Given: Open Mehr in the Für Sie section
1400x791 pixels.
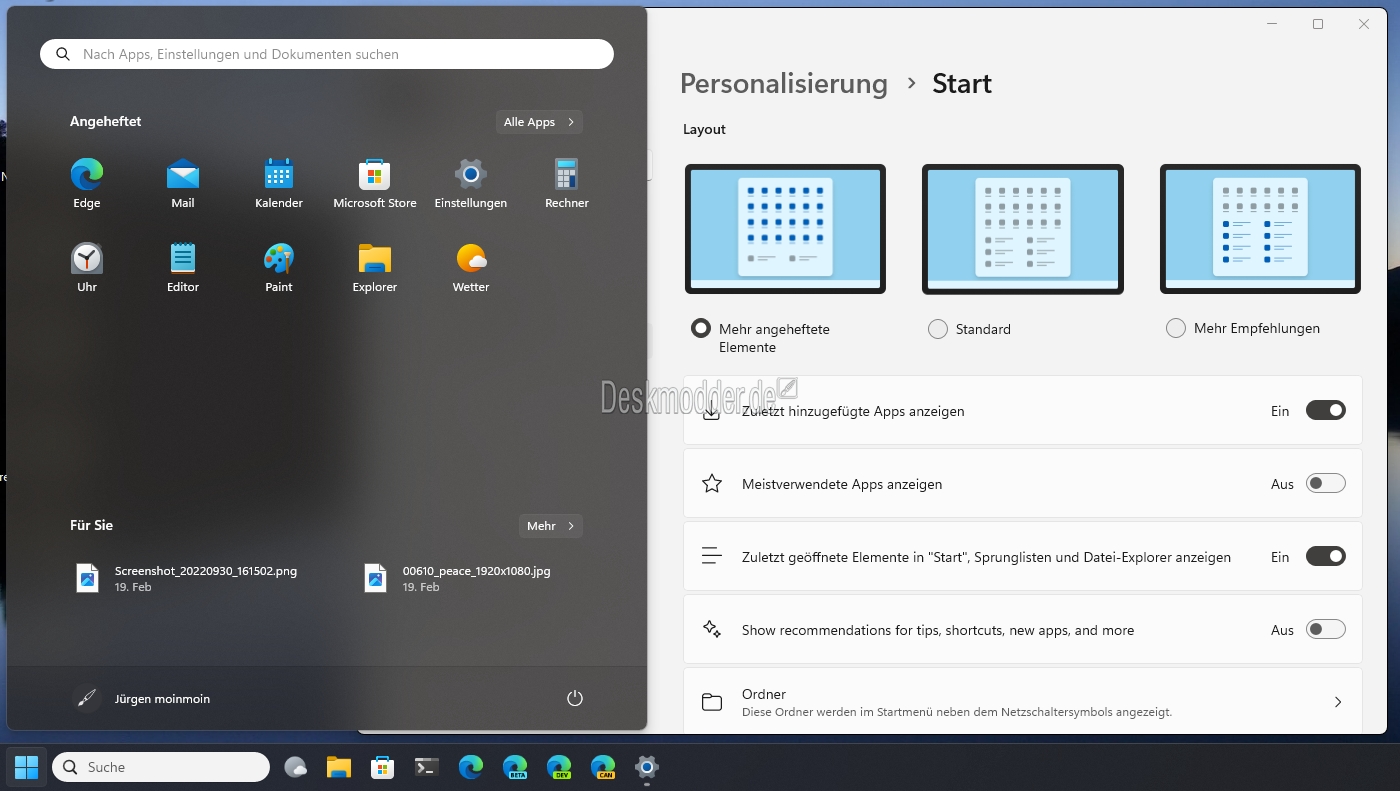Looking at the screenshot, I should (550, 525).
